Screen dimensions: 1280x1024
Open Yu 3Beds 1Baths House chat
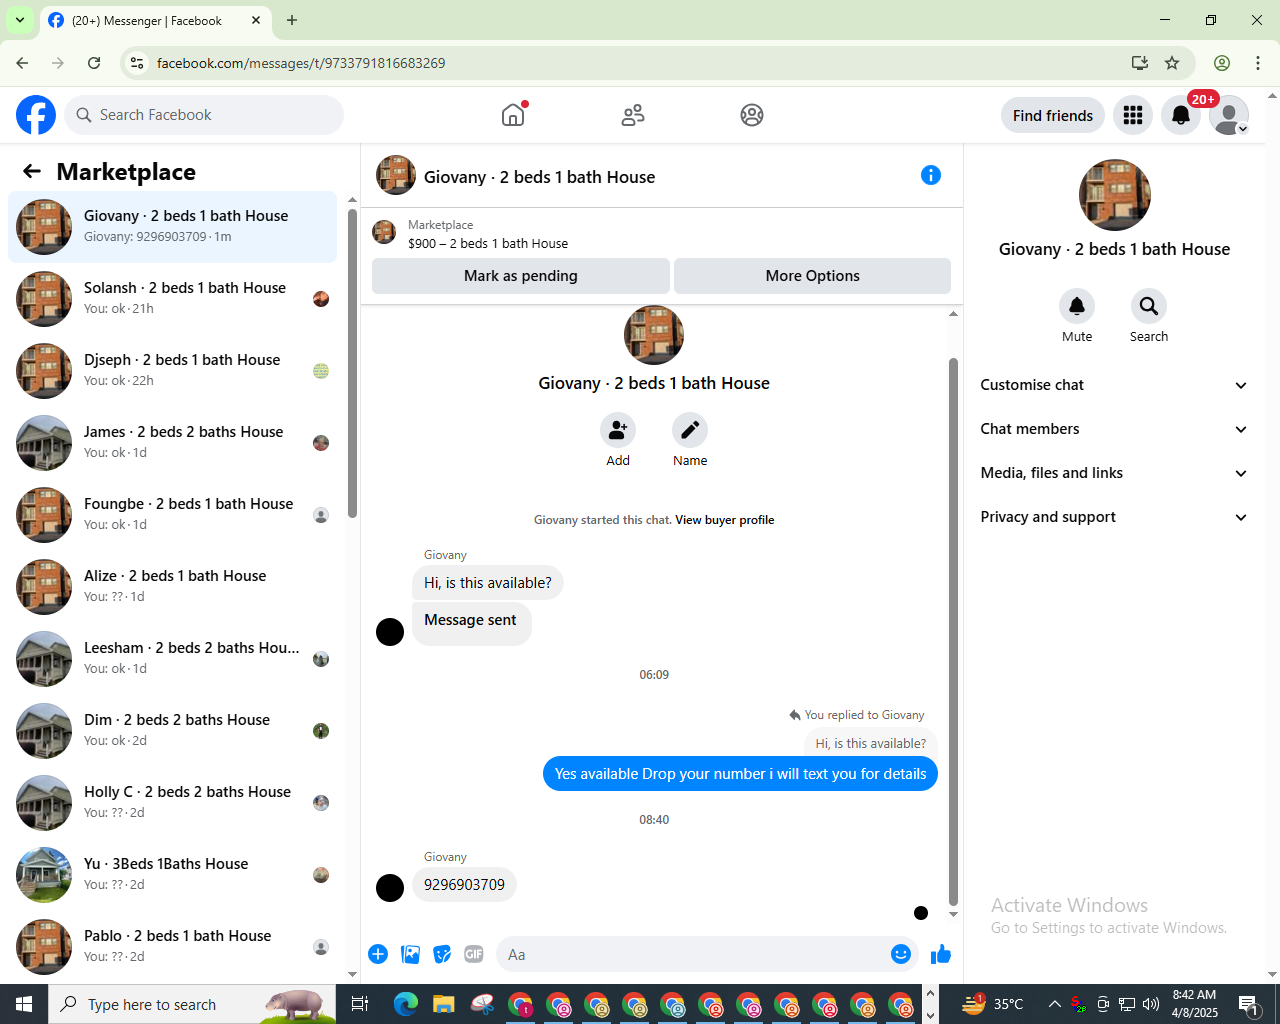pyautogui.click(x=172, y=875)
